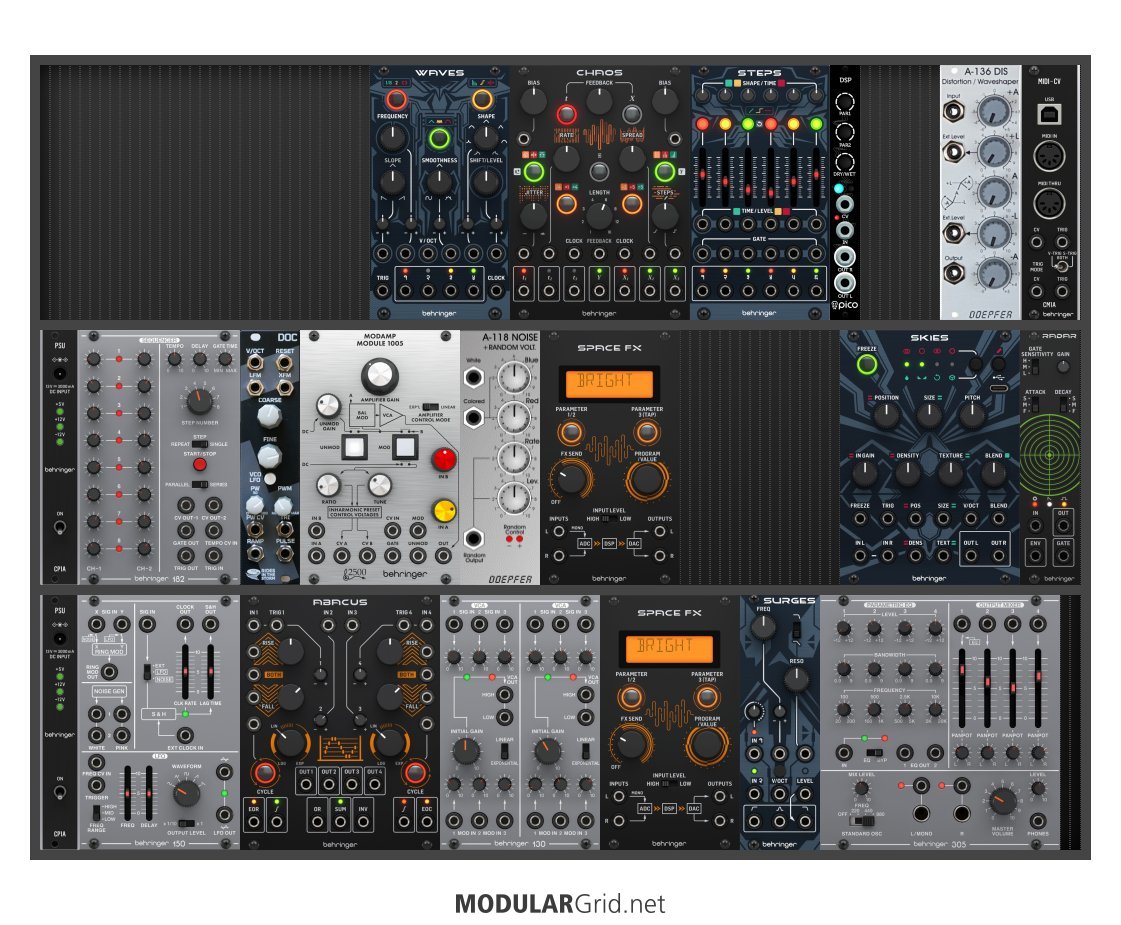Click the USB port on MIDI-CV module
Screen dimensions: 1121x925
pos(1049,113)
